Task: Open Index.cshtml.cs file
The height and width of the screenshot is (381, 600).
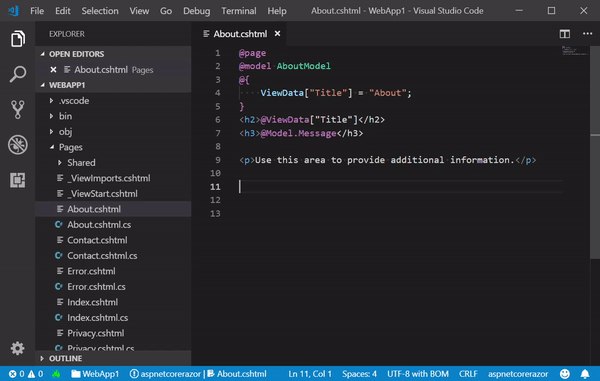Action: tap(114, 318)
